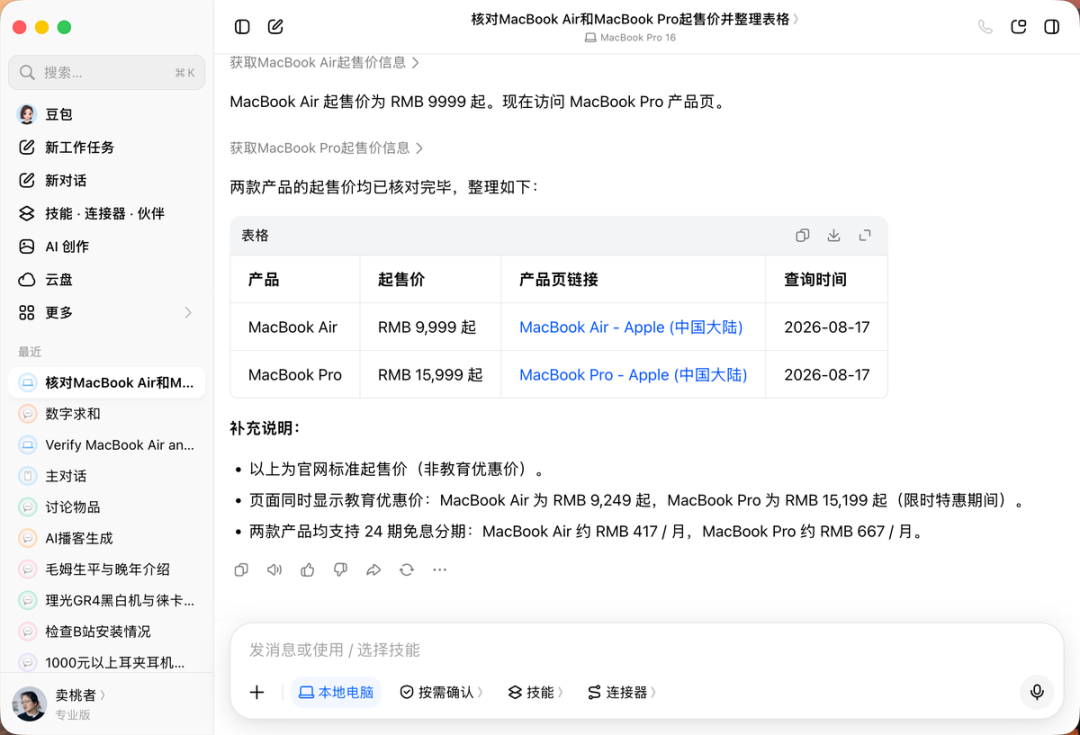Click the message input box
The image size is (1080, 735).
[x=645, y=650]
